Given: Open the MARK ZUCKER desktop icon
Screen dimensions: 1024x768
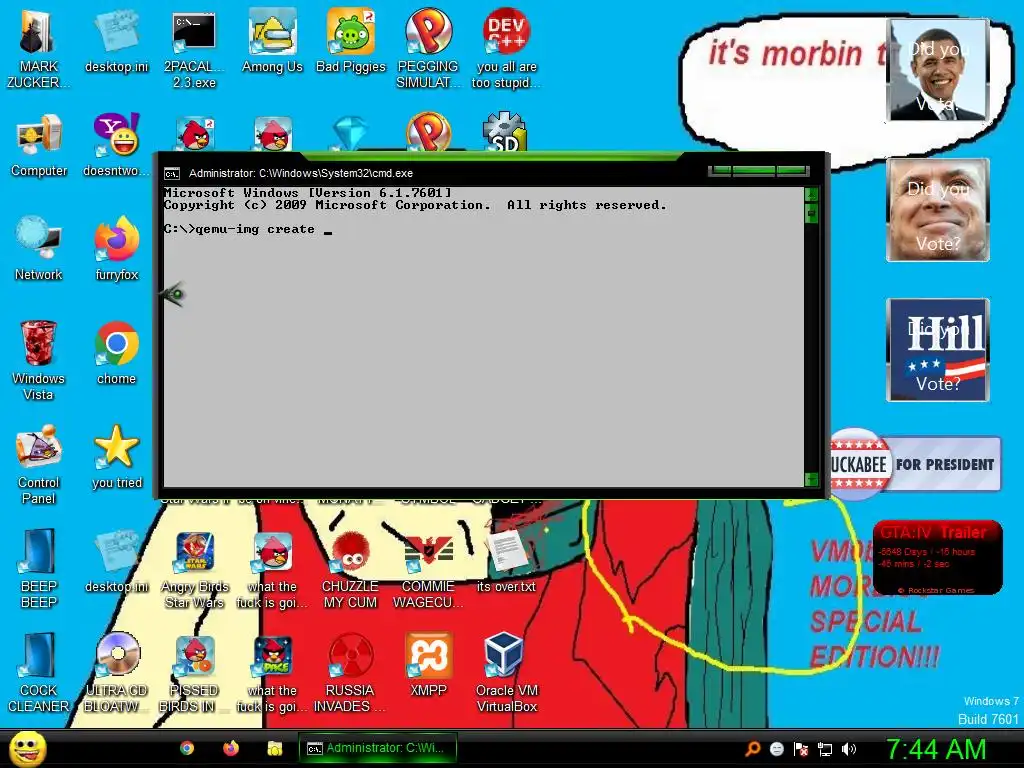Looking at the screenshot, I should (x=38, y=49).
